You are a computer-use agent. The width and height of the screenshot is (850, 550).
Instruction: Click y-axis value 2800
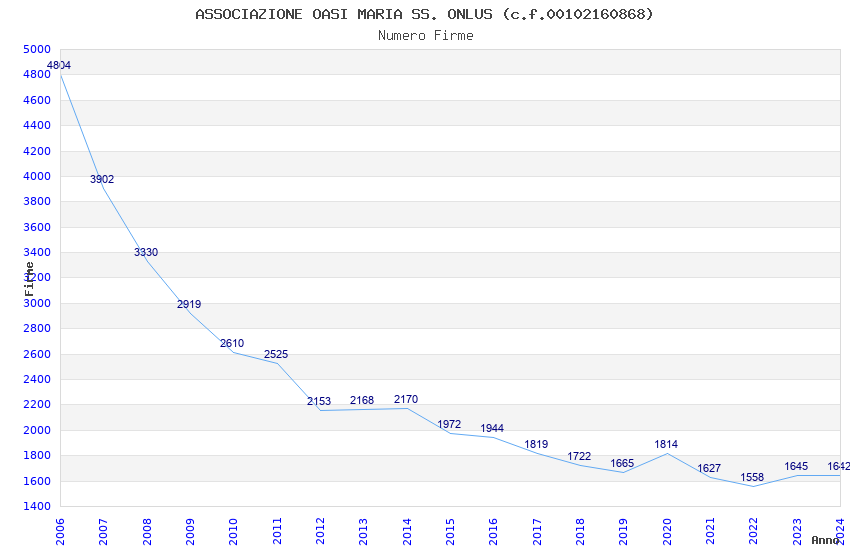point(37,328)
